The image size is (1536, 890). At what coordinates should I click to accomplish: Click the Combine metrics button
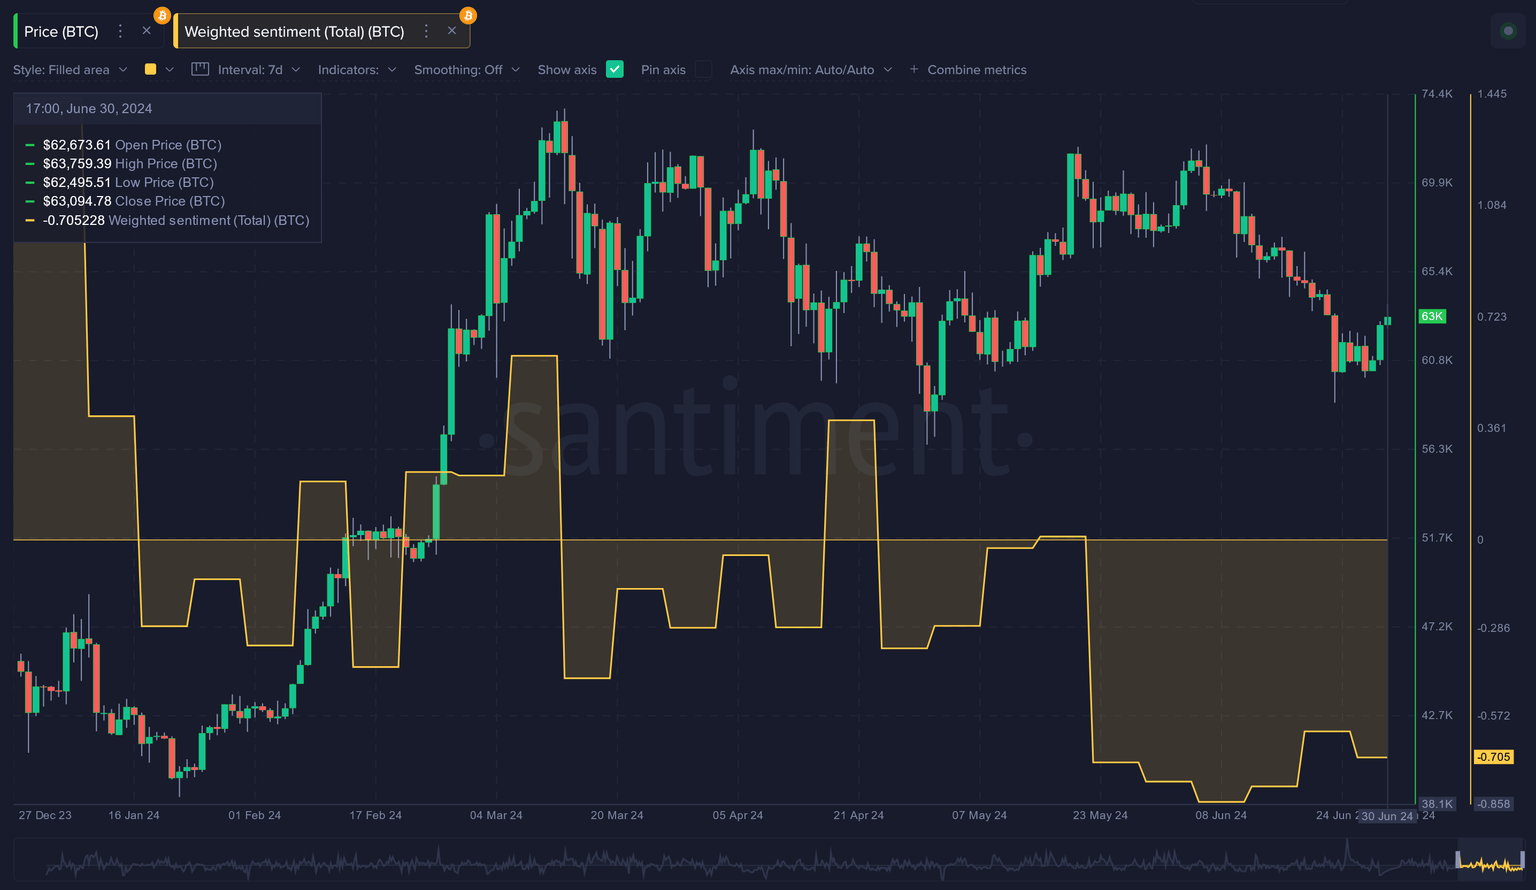point(975,69)
